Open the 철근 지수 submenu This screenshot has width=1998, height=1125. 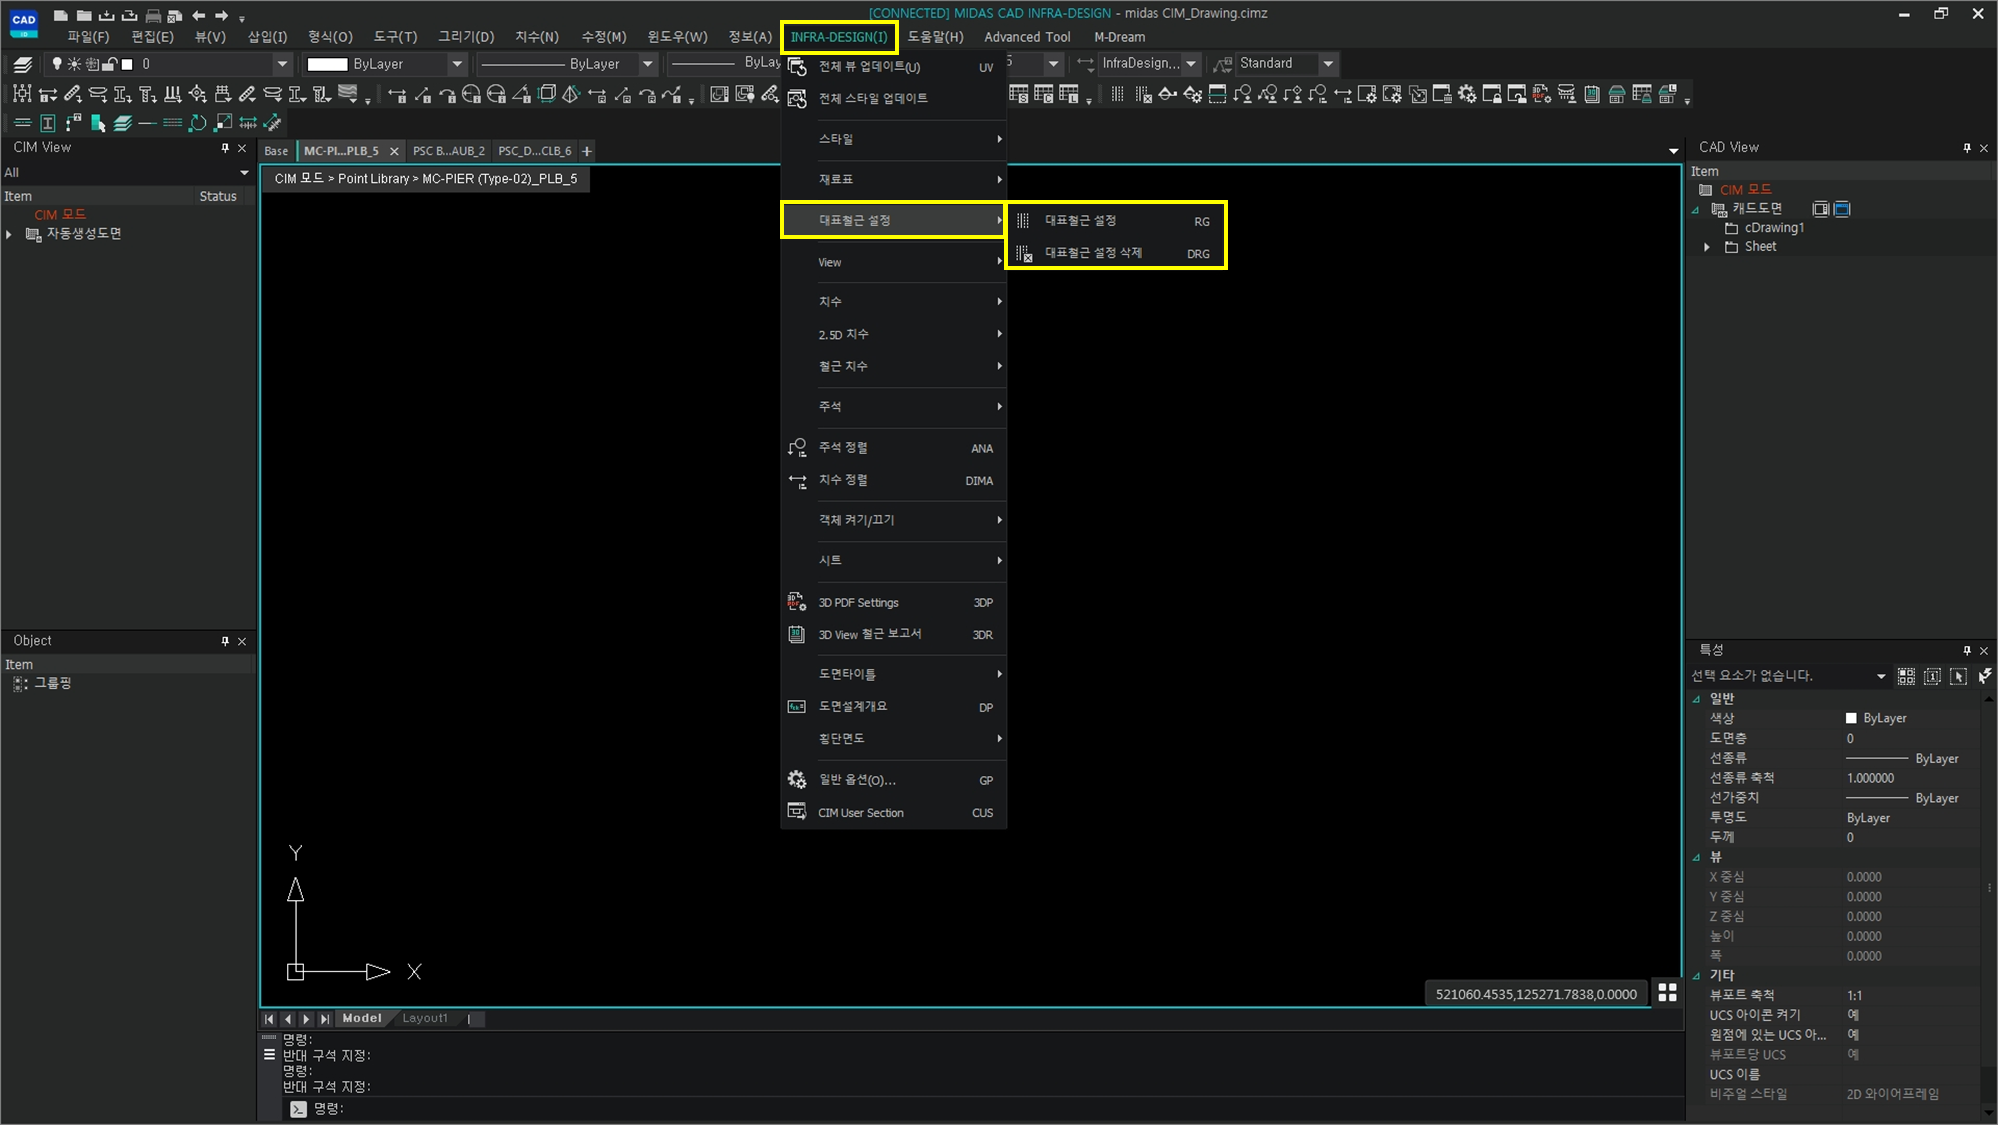tap(893, 367)
